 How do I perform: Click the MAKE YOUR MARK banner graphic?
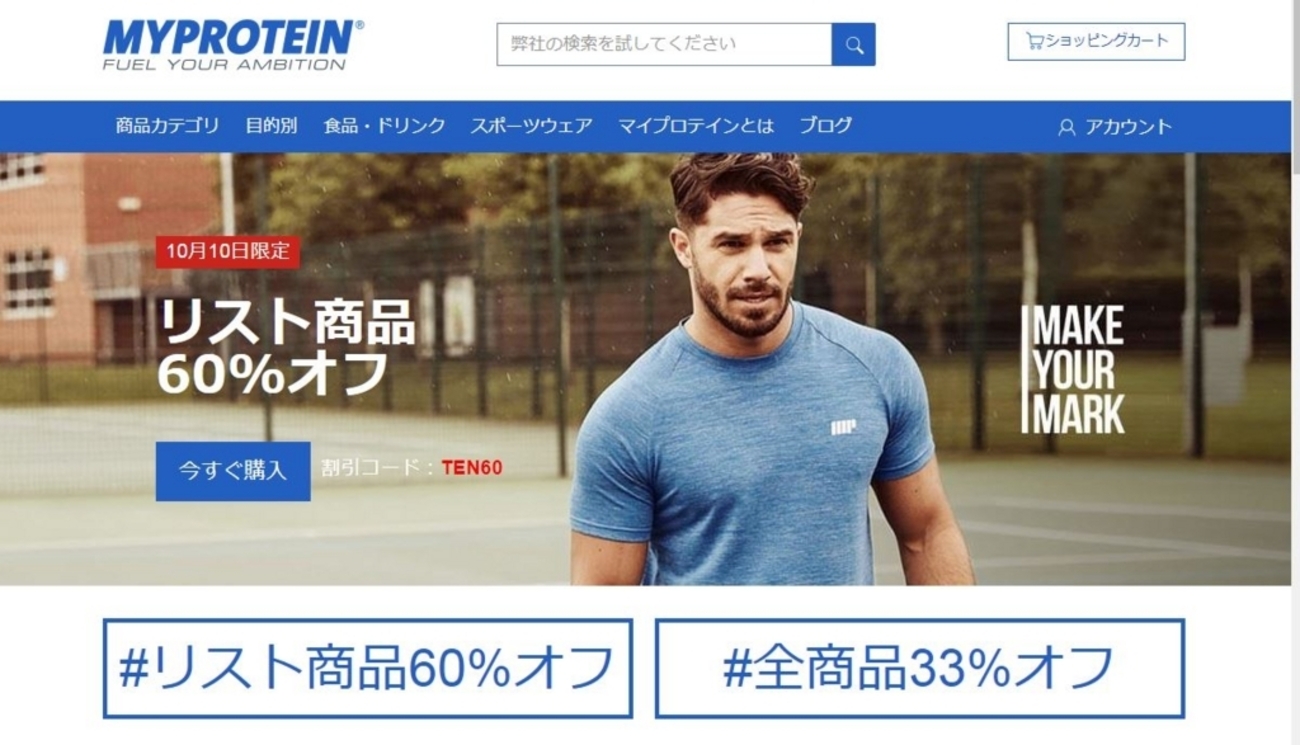tap(1072, 370)
